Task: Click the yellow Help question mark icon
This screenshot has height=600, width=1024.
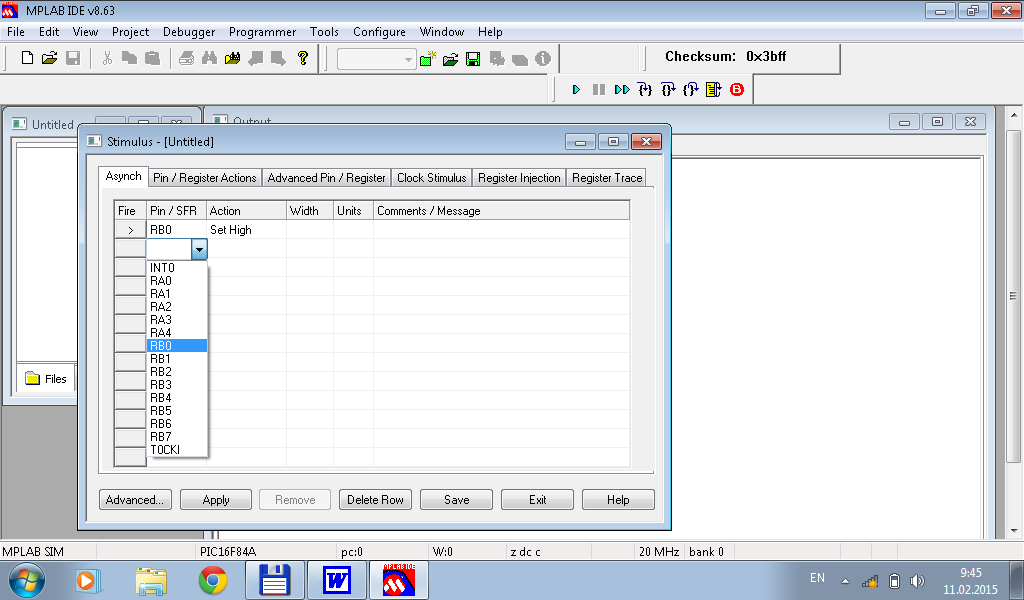Action: click(x=302, y=58)
